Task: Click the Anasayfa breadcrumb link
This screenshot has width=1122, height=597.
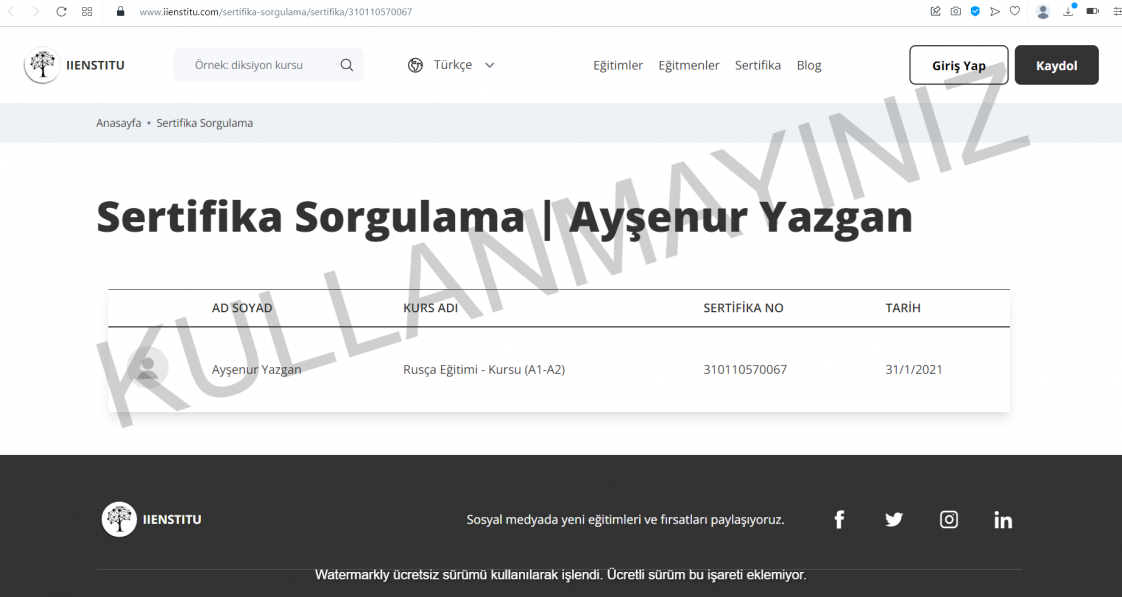Action: [x=118, y=122]
